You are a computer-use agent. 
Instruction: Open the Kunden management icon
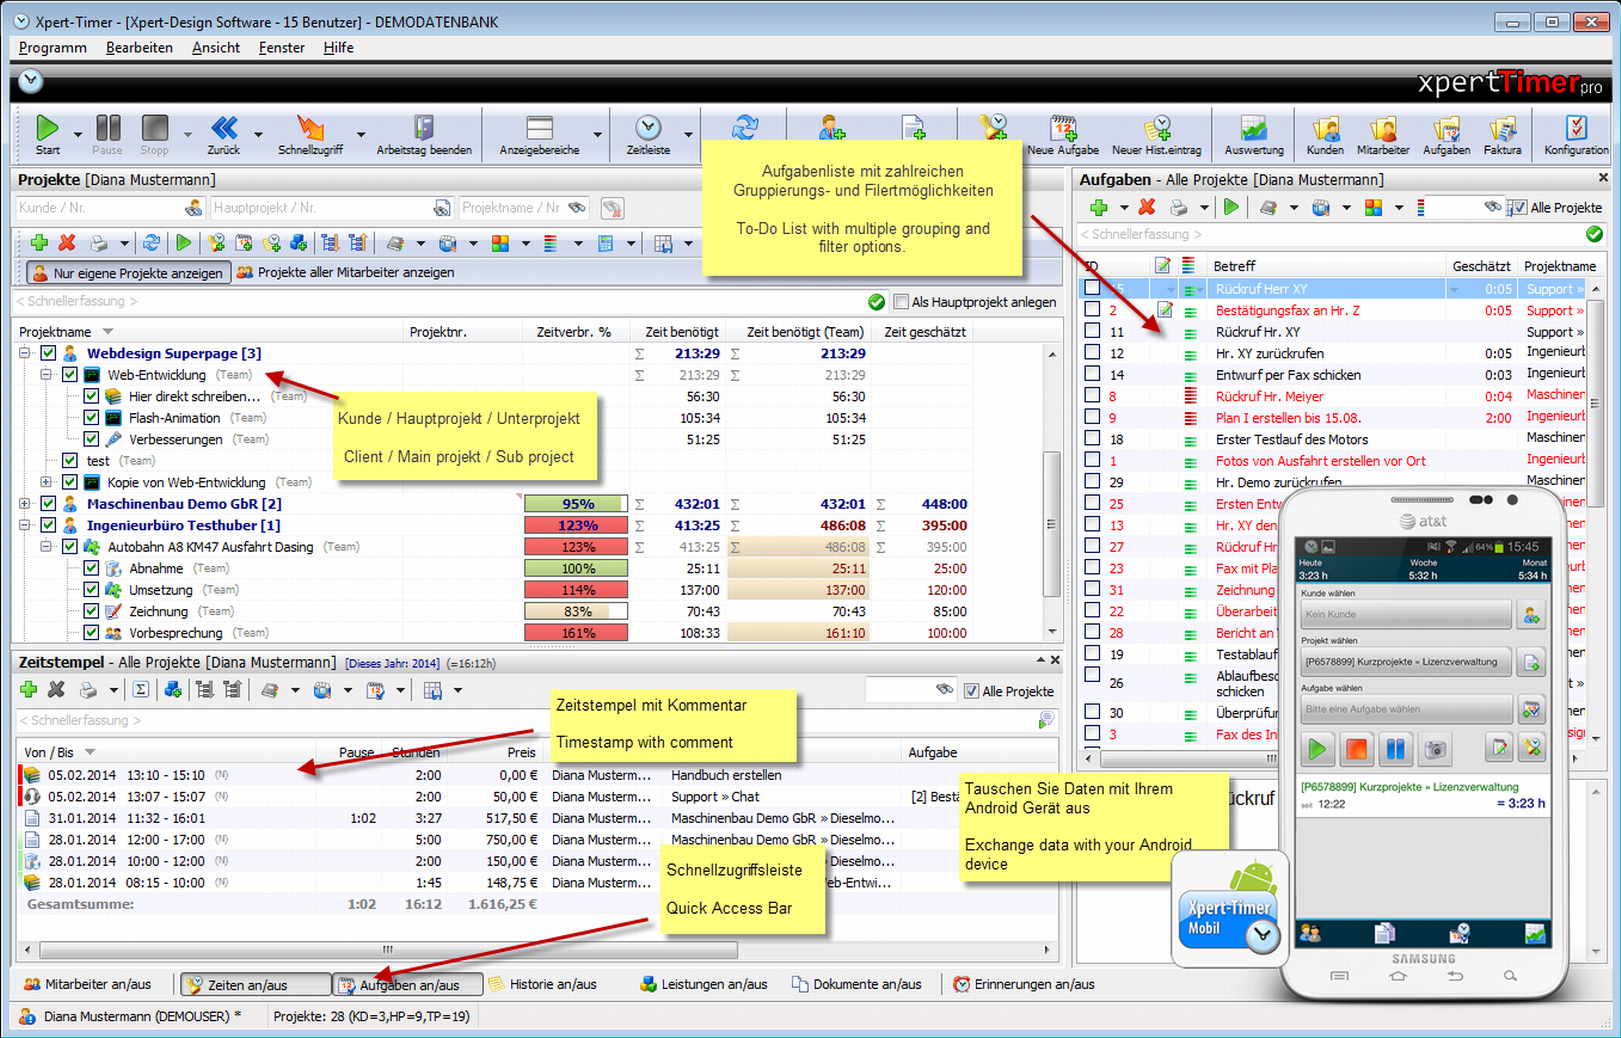click(x=1325, y=128)
